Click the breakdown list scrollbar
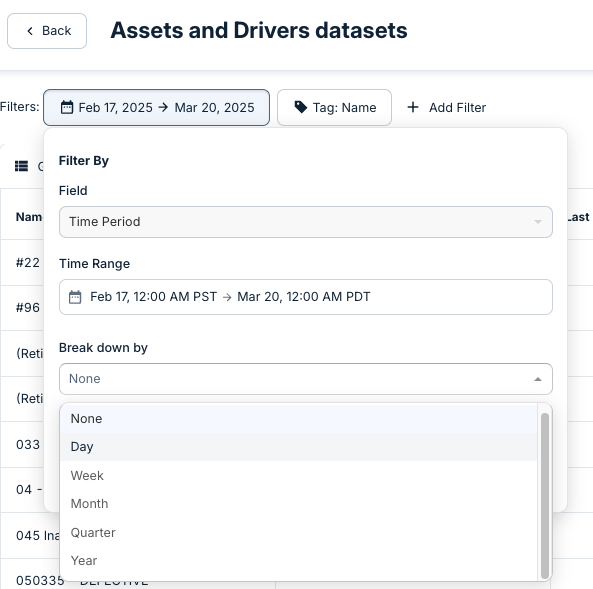593x589 pixels. pyautogui.click(x=545, y=496)
